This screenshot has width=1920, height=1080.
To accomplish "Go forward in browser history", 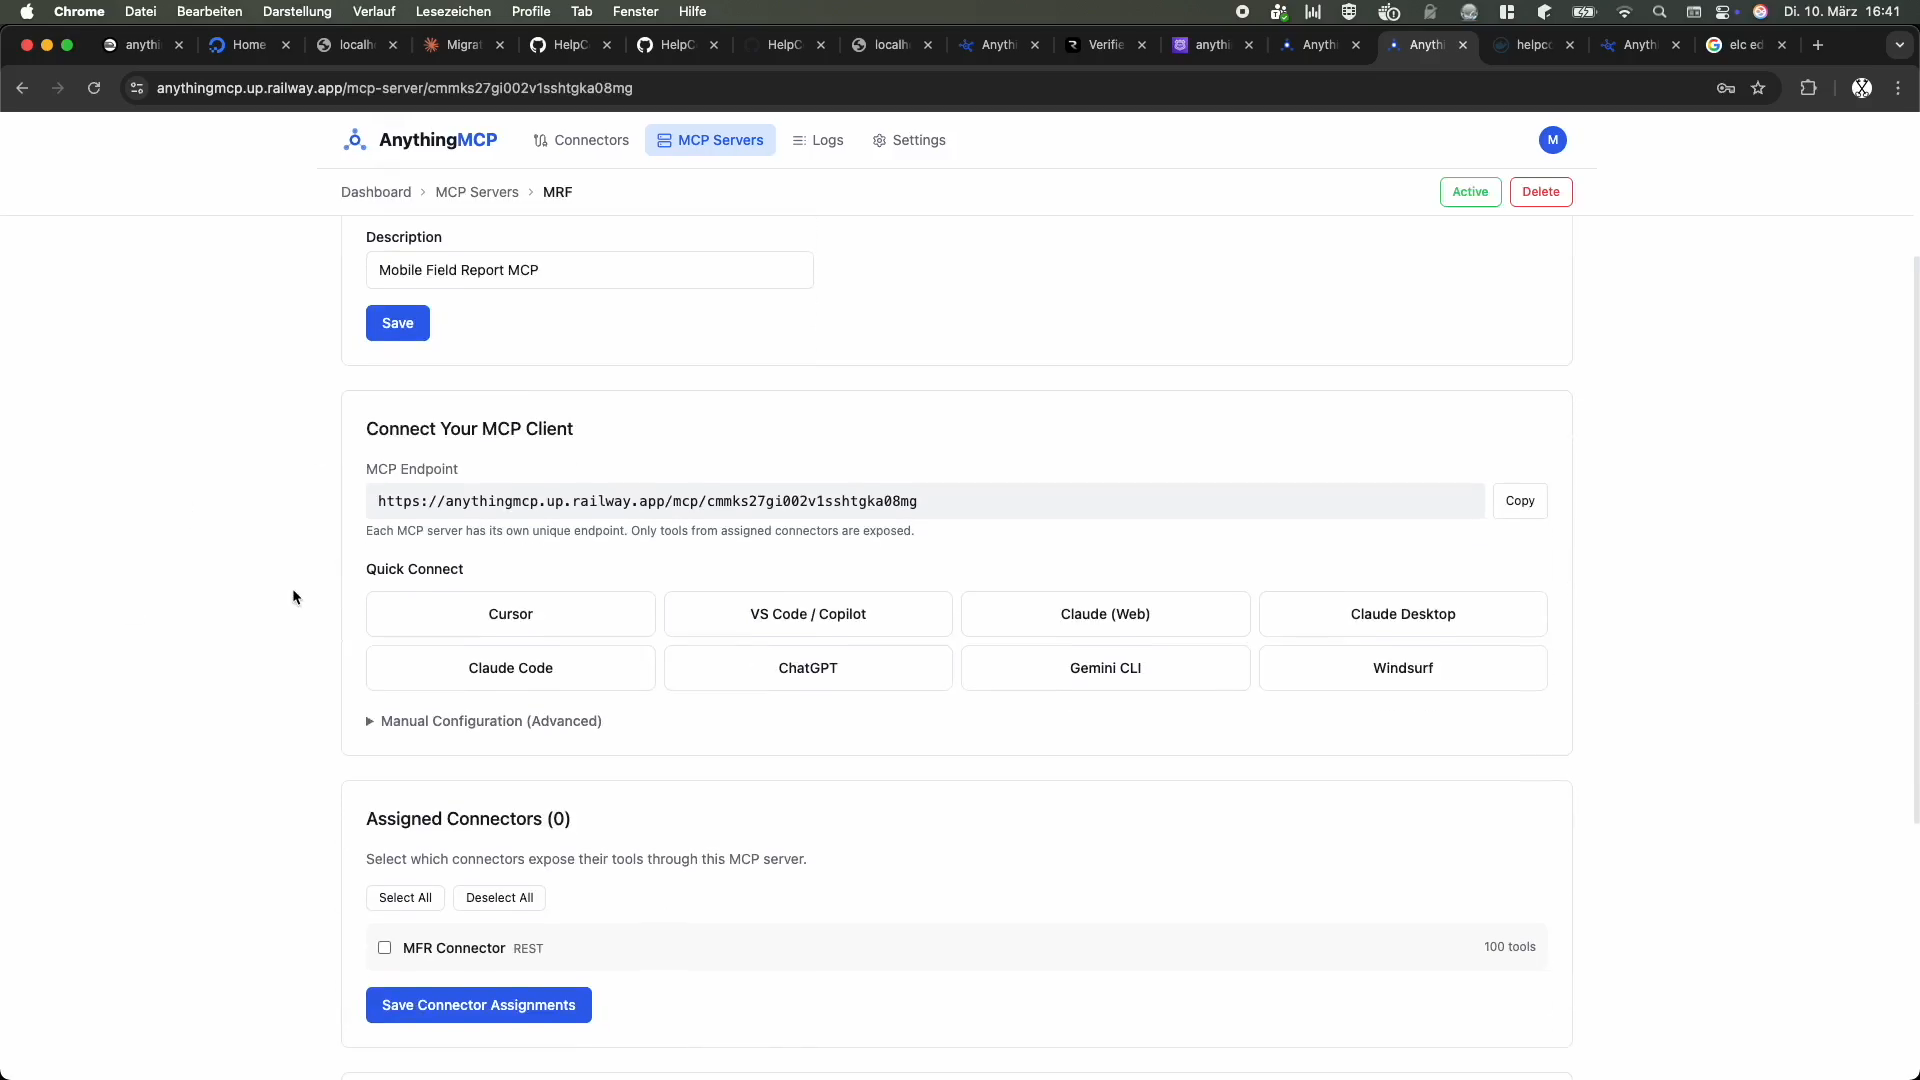I will [58, 88].
